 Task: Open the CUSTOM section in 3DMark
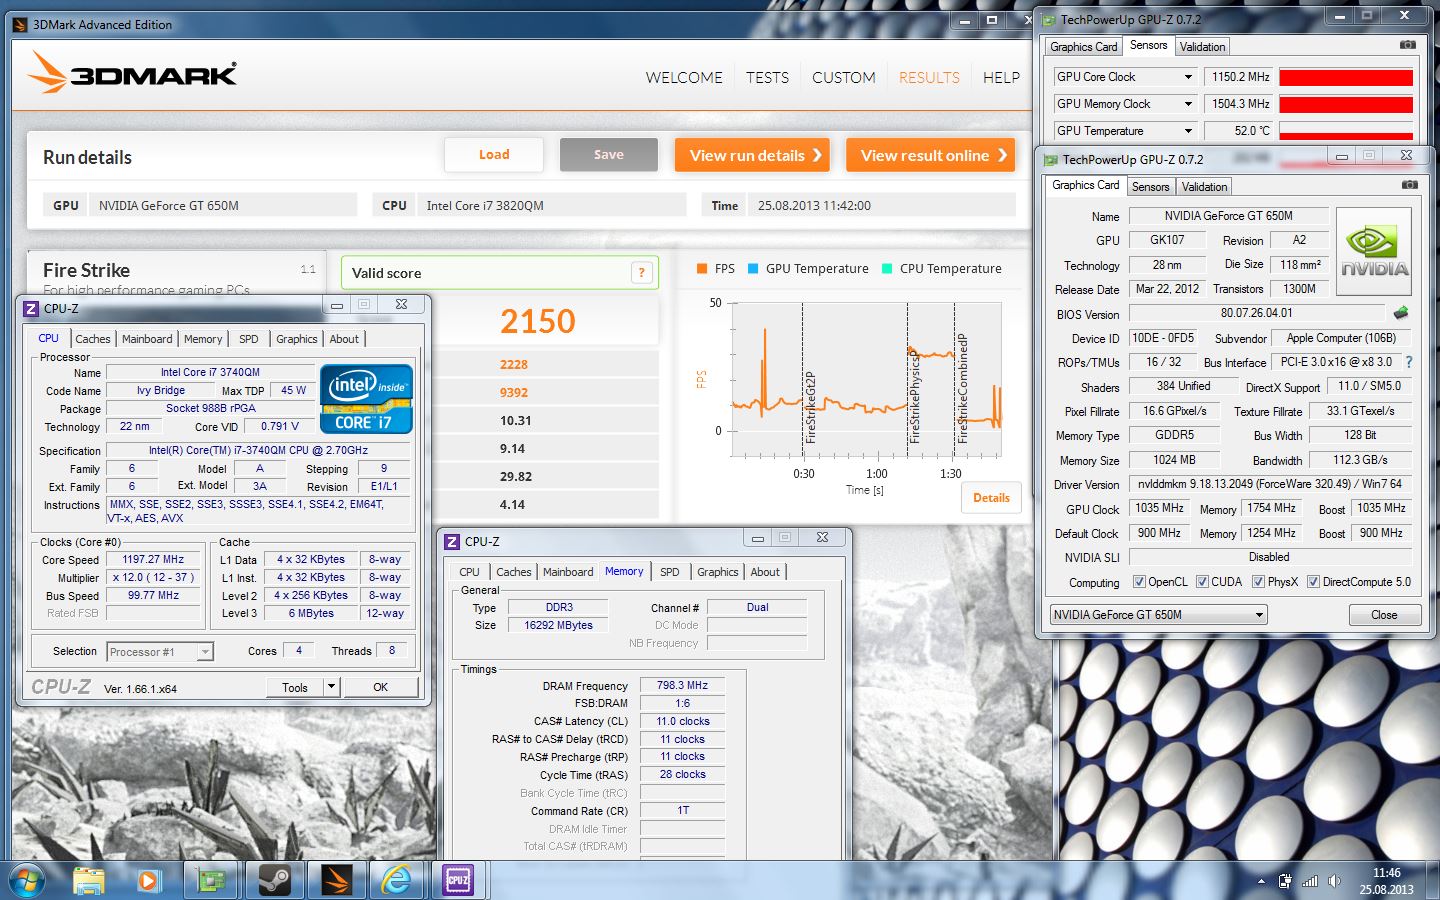843,77
